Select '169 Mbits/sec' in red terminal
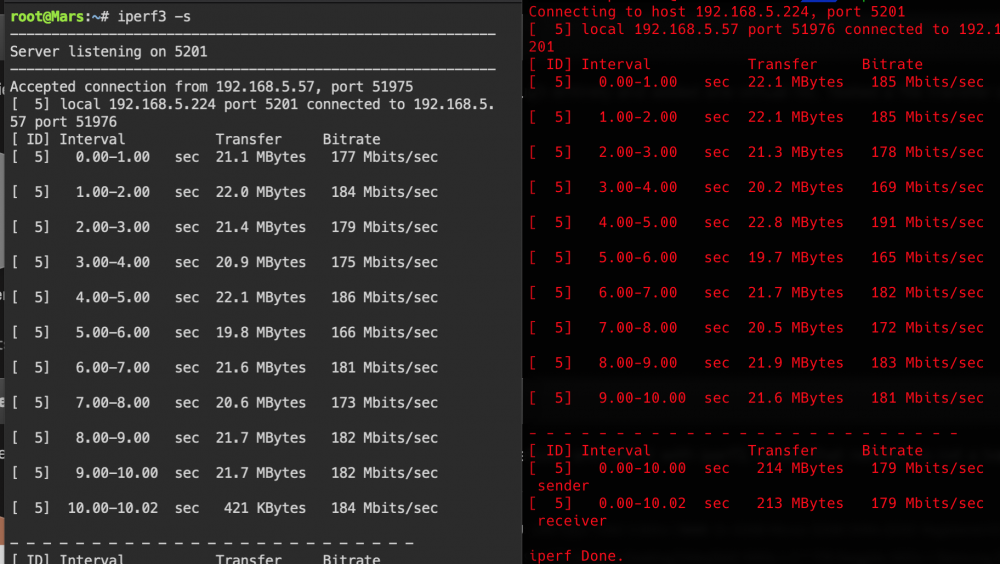The height and width of the screenshot is (564, 1000). pyautogui.click(x=927, y=188)
